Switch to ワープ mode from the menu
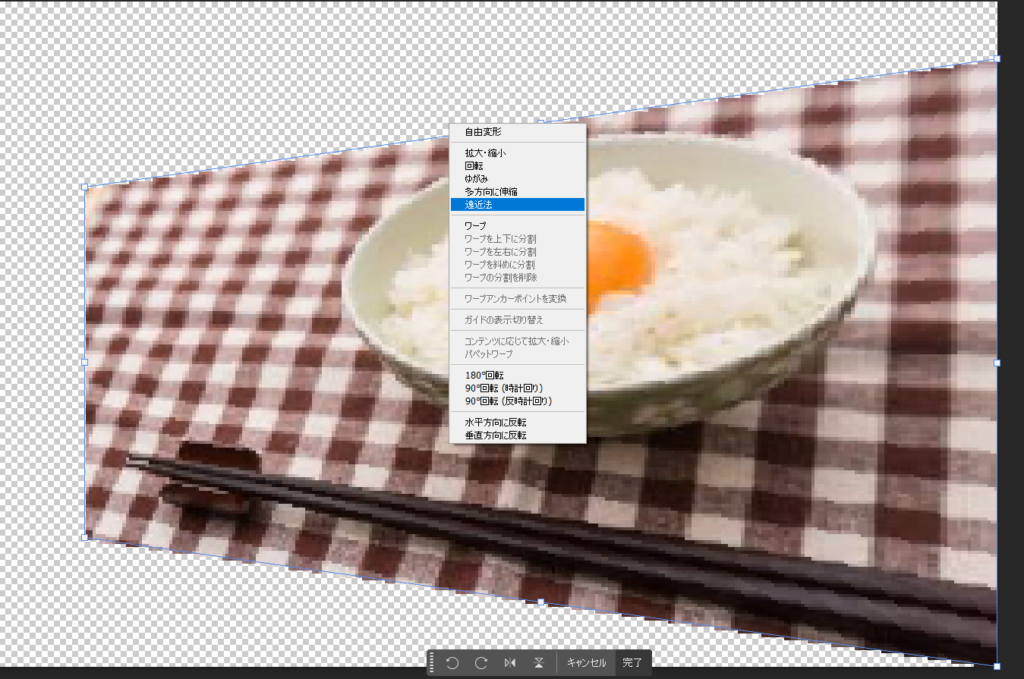The height and width of the screenshot is (679, 1024). pos(476,226)
